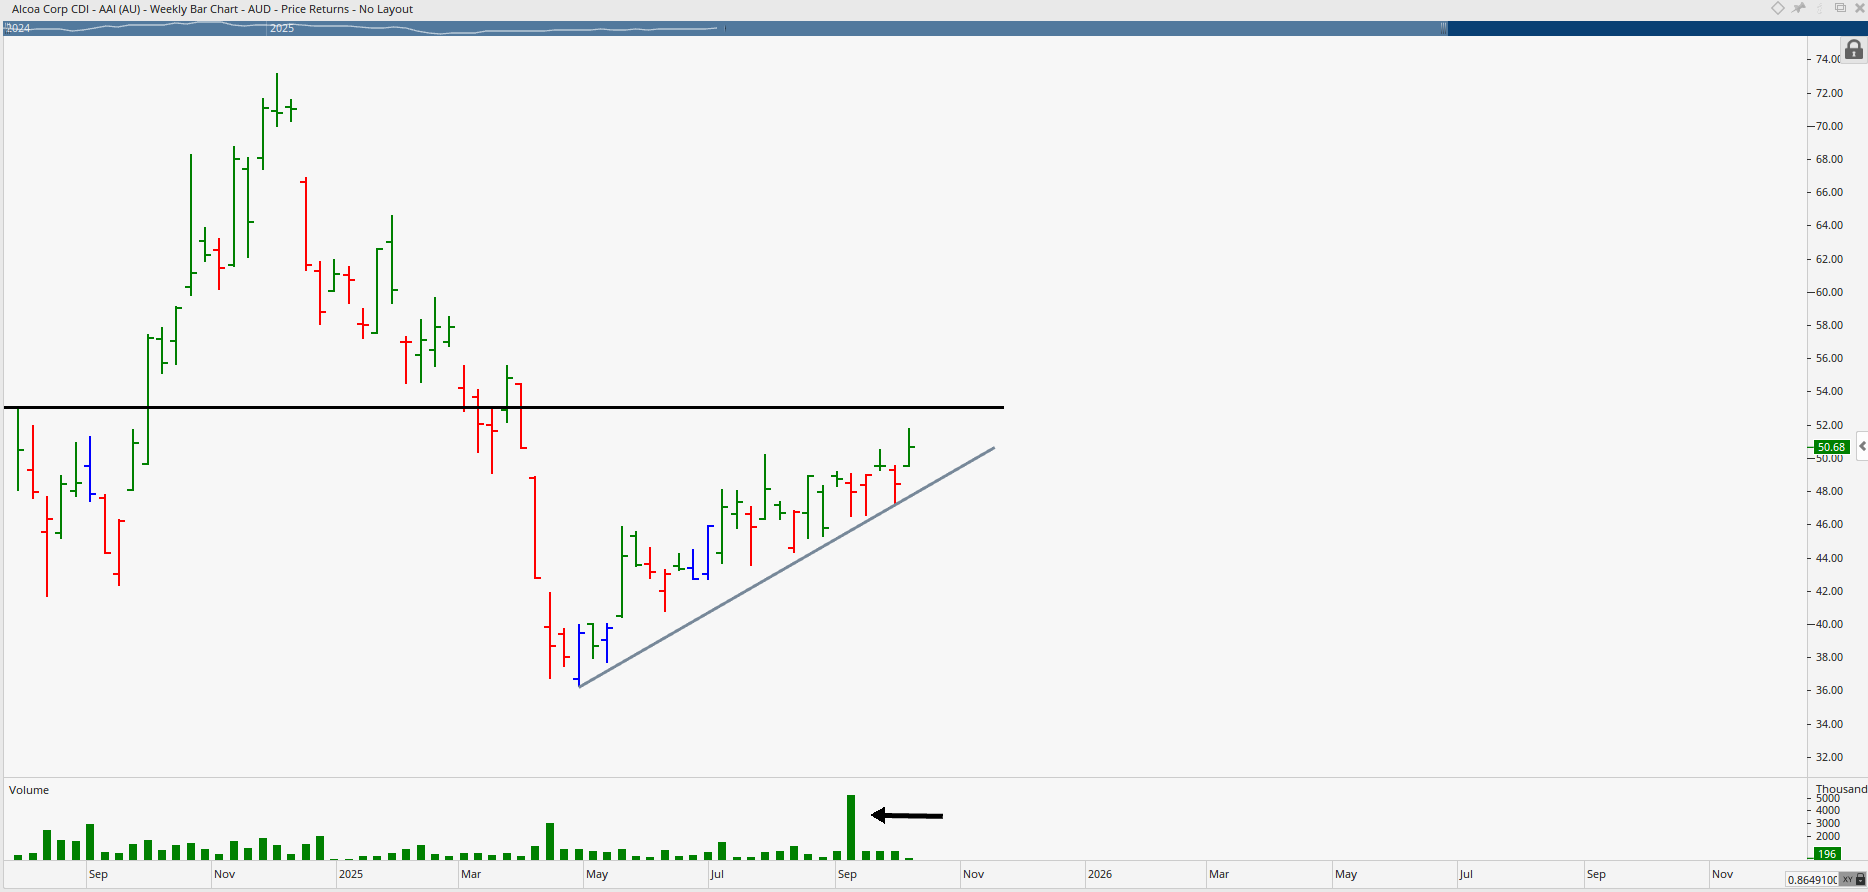Click the chain link icon in title bar
The width and height of the screenshot is (1868, 892).
(x=1820, y=8)
